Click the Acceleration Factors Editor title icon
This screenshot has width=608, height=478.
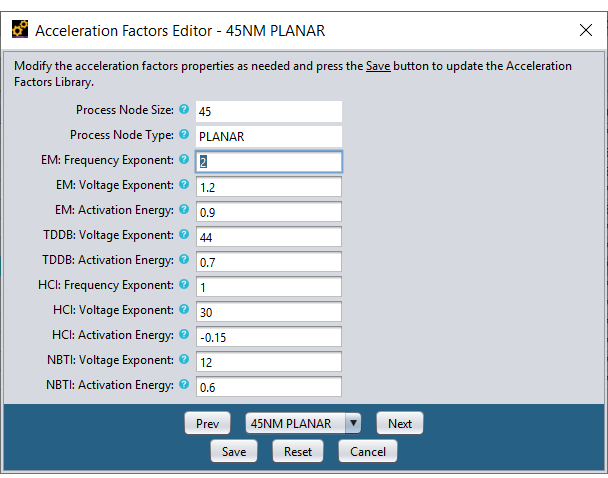point(20,29)
